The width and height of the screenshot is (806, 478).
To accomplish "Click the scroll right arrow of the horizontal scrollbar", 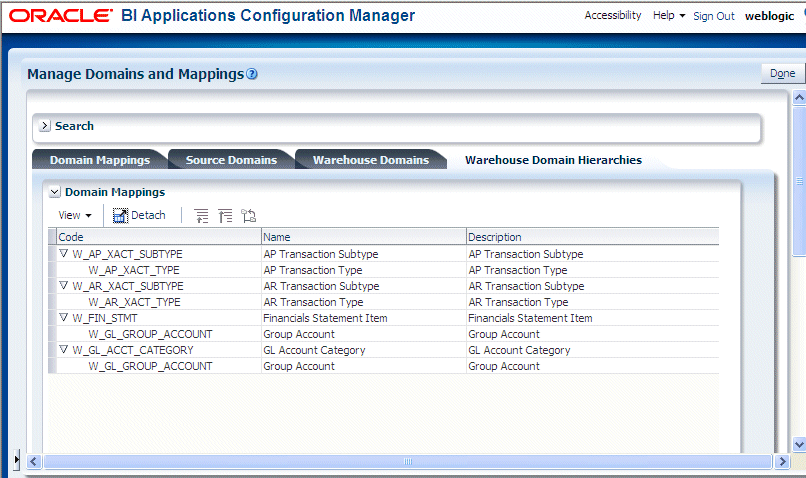I will (782, 462).
